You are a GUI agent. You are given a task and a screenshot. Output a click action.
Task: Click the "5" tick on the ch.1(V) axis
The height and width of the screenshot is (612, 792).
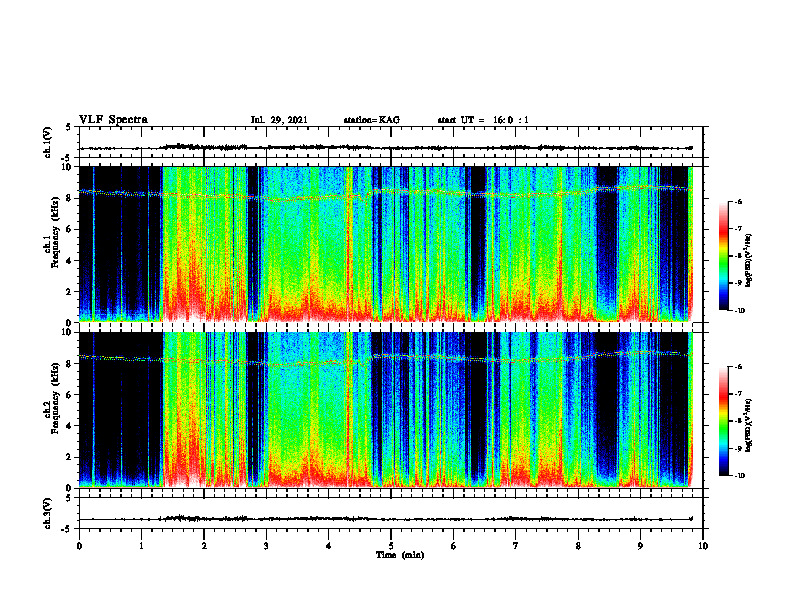pos(69,128)
